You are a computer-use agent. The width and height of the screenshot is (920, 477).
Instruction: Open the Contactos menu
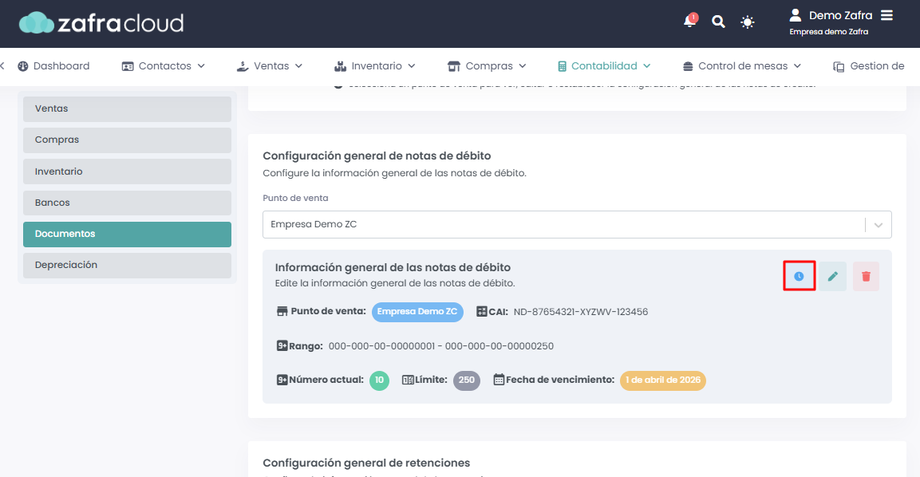163,66
